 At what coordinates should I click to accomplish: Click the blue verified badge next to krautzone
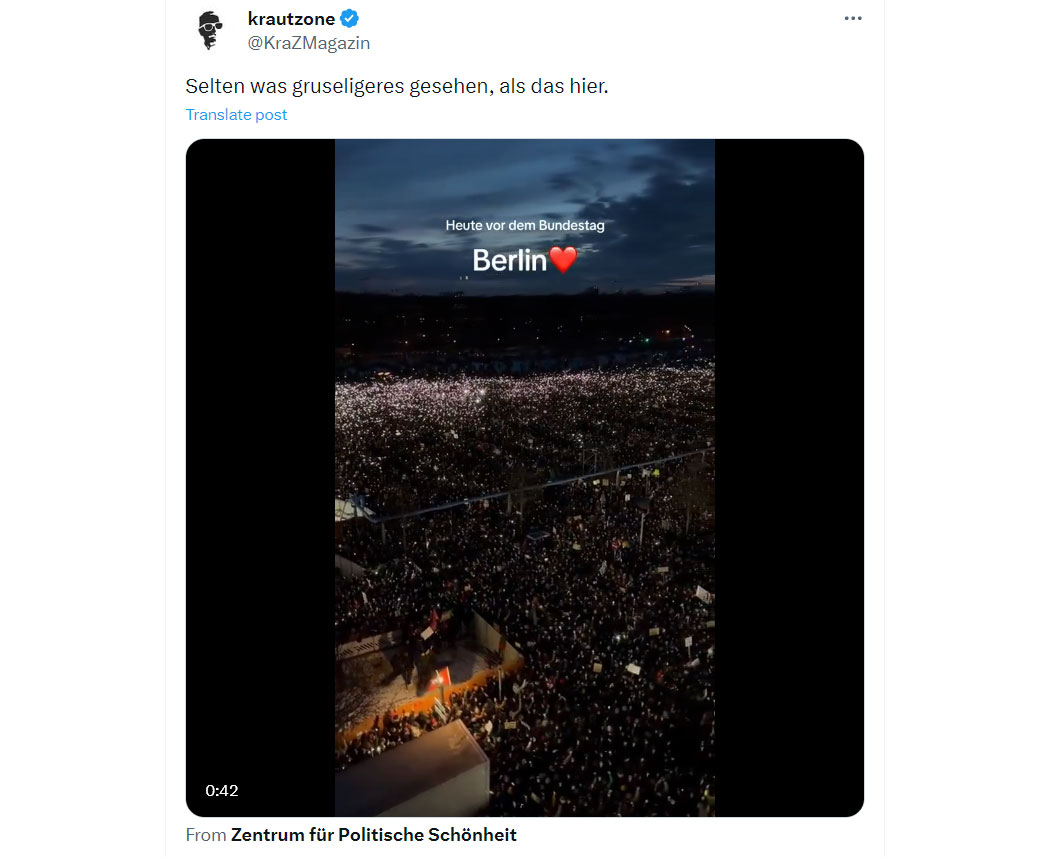349,19
